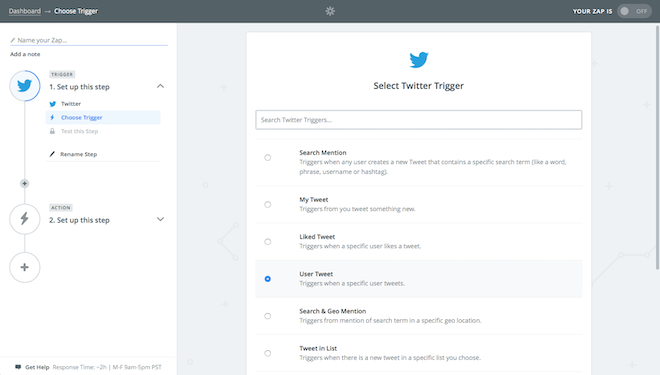Click the 'Select Twitter Trigger' heading

419,86
